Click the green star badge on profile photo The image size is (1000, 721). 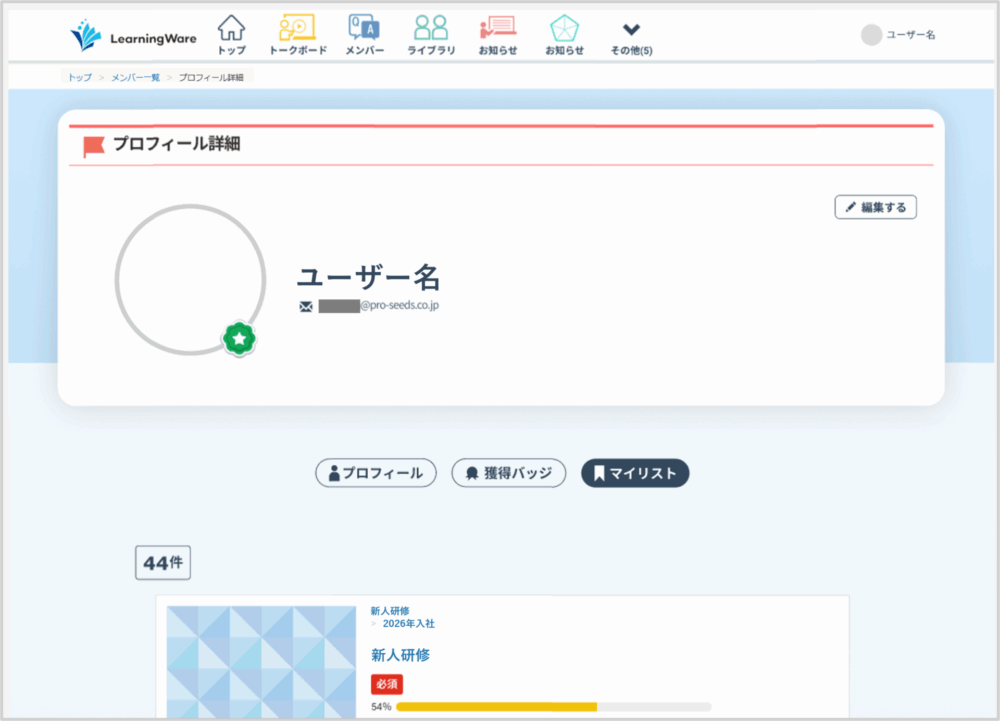pyautogui.click(x=239, y=340)
